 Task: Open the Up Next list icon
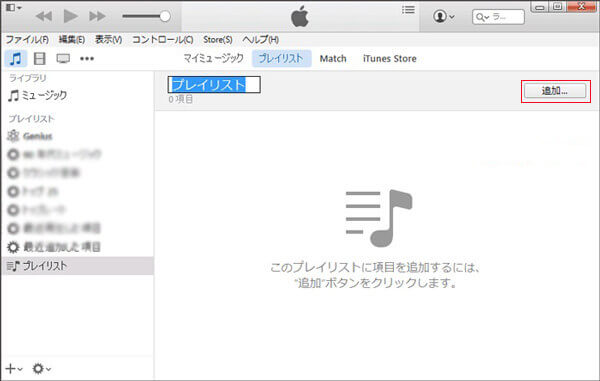408,10
